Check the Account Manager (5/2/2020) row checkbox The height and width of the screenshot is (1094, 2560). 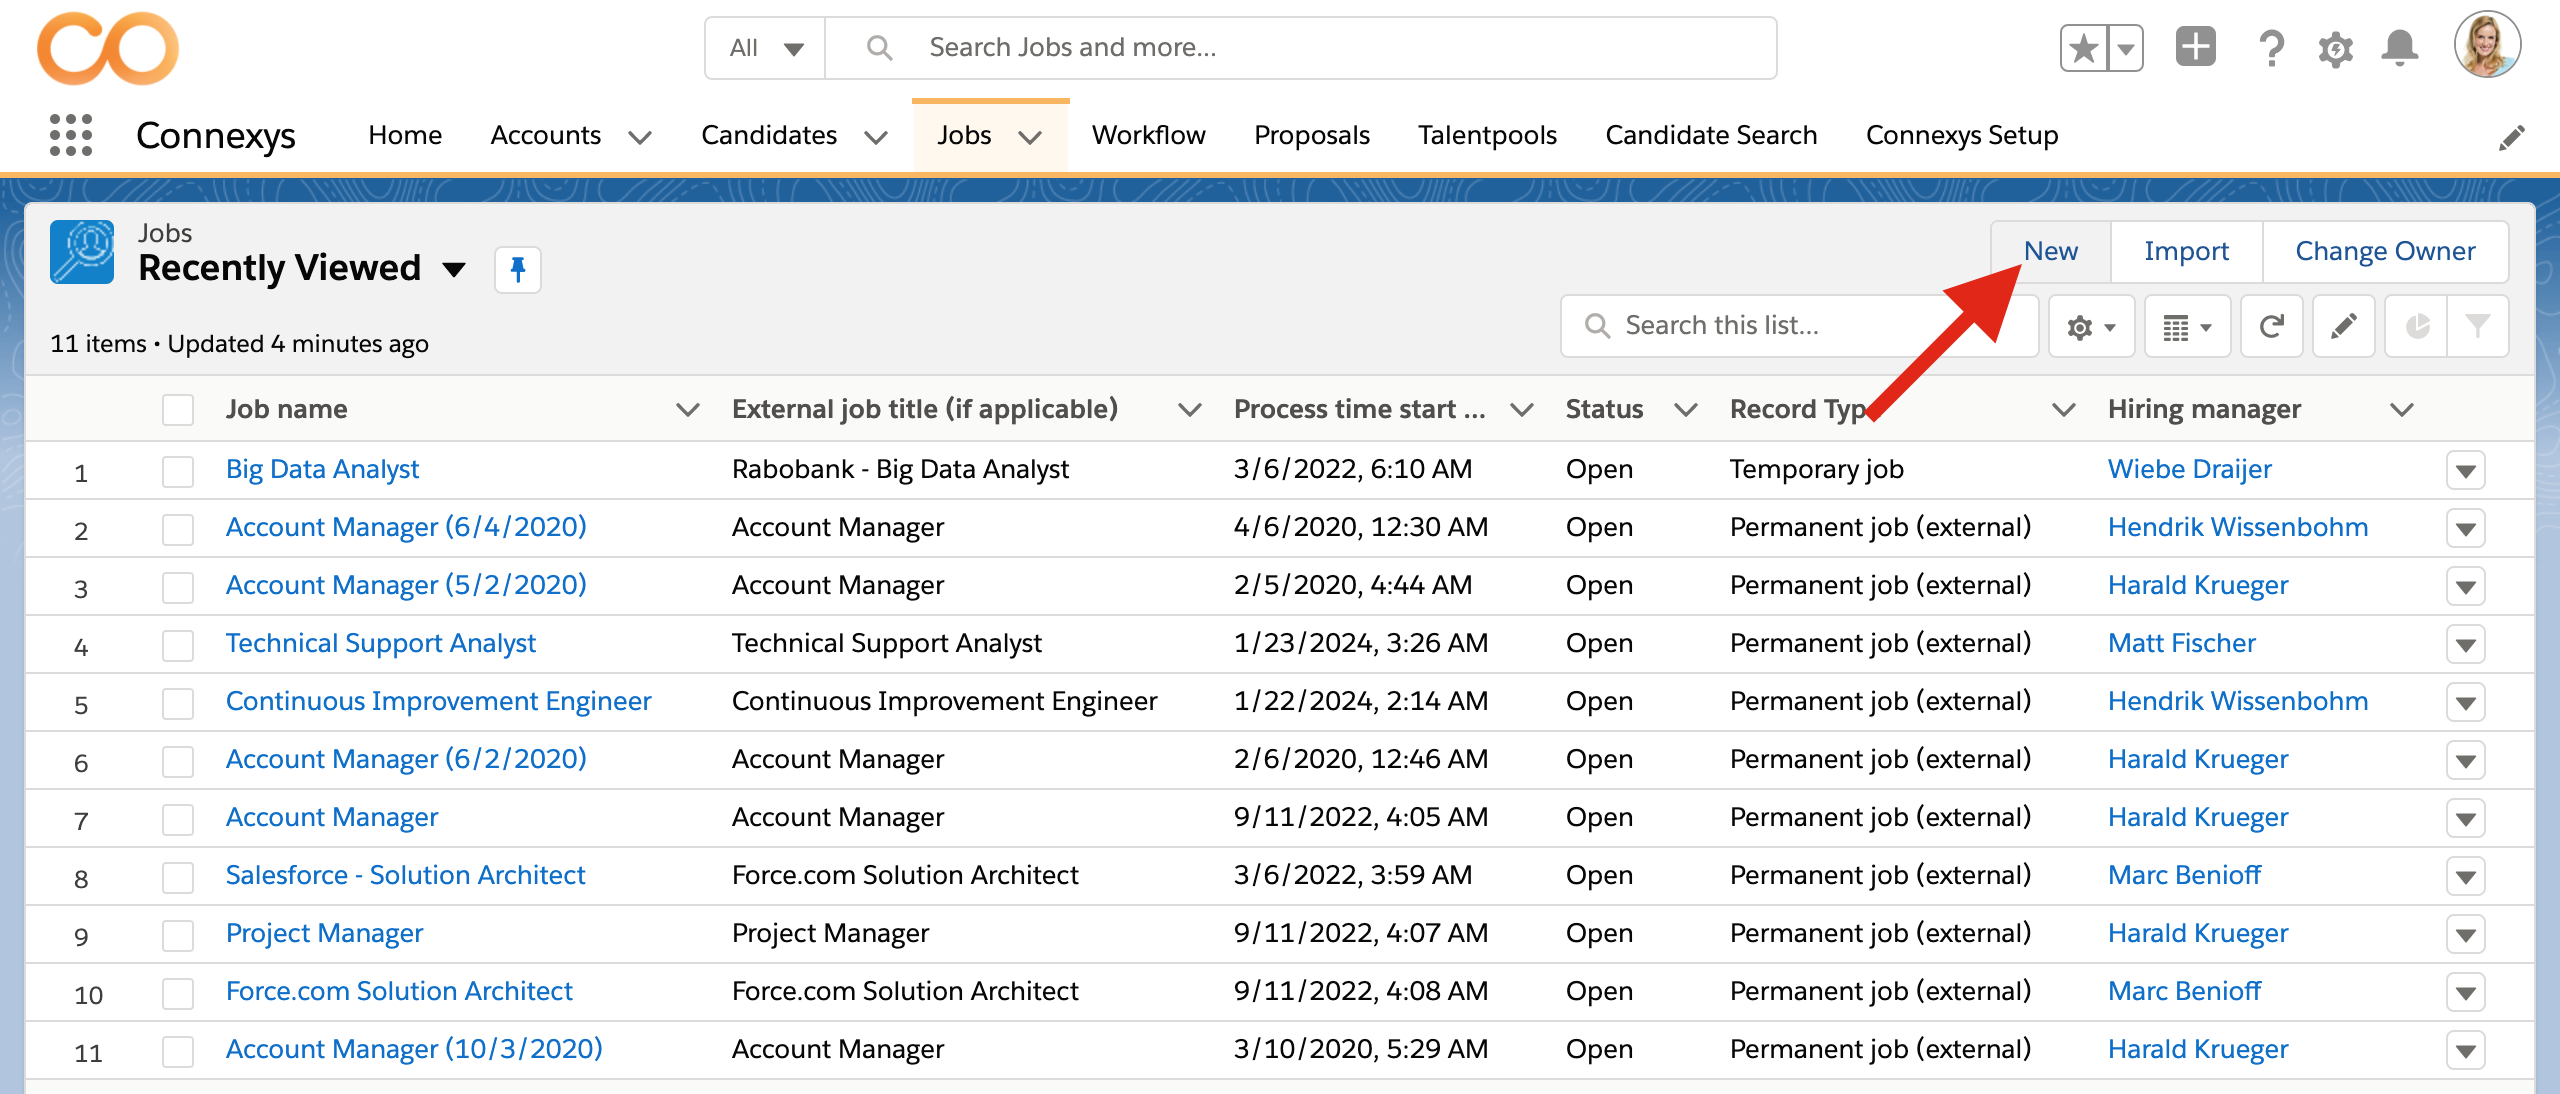pos(178,587)
